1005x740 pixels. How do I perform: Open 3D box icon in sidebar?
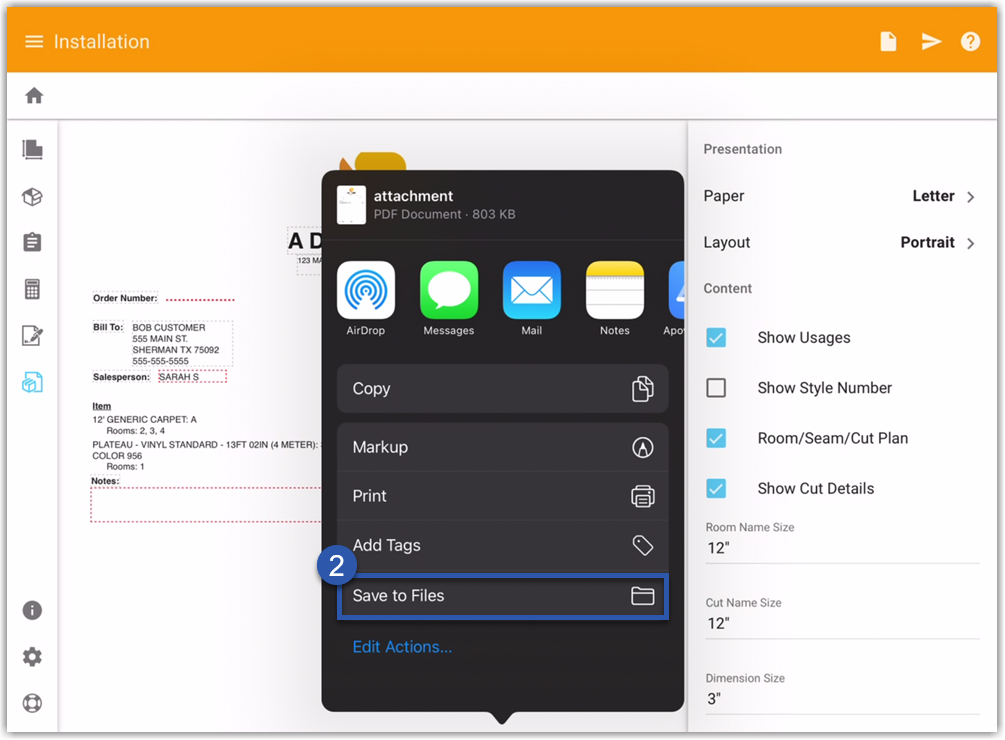[x=32, y=197]
